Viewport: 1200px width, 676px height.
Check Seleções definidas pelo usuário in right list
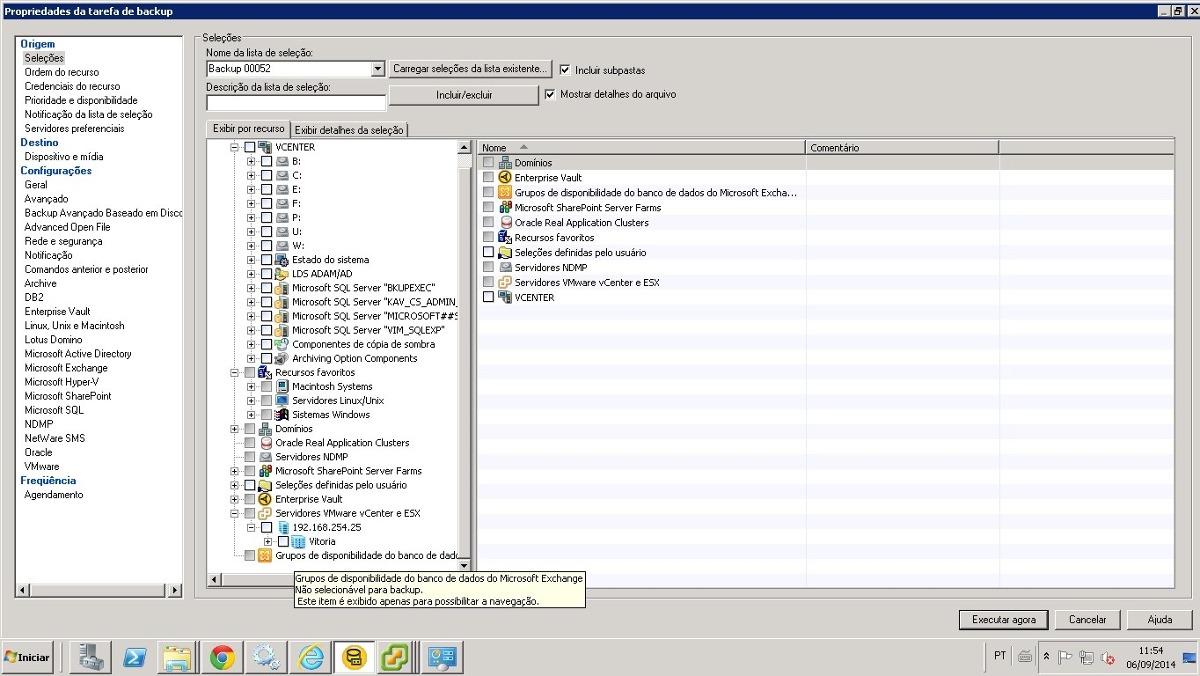(x=488, y=252)
